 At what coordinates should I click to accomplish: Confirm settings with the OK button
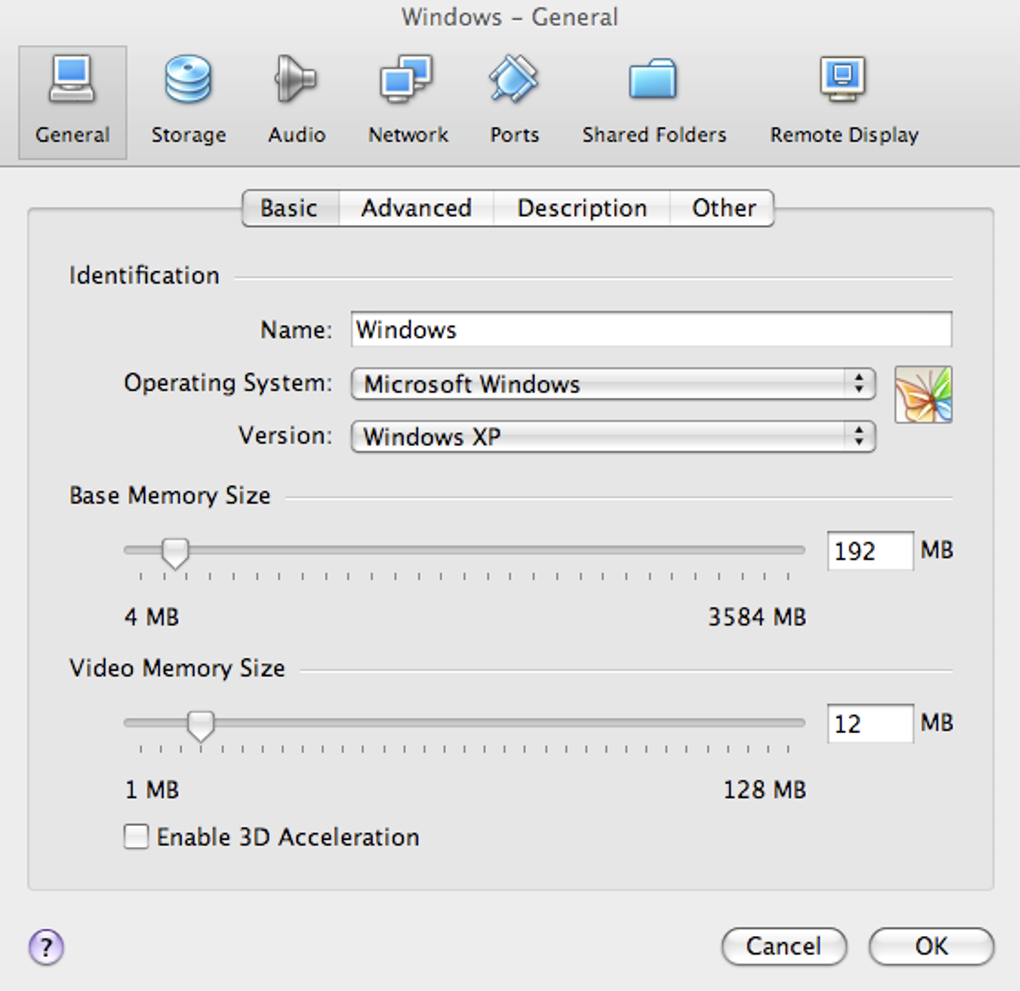(931, 946)
